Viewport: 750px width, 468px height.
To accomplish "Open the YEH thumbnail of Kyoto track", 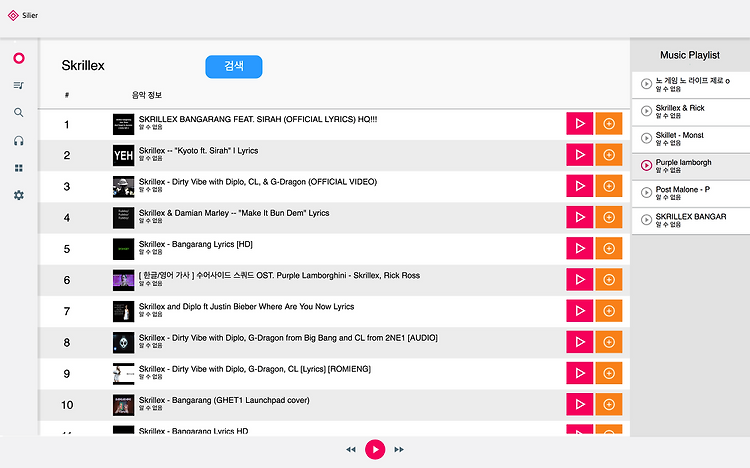I will pos(123,156).
